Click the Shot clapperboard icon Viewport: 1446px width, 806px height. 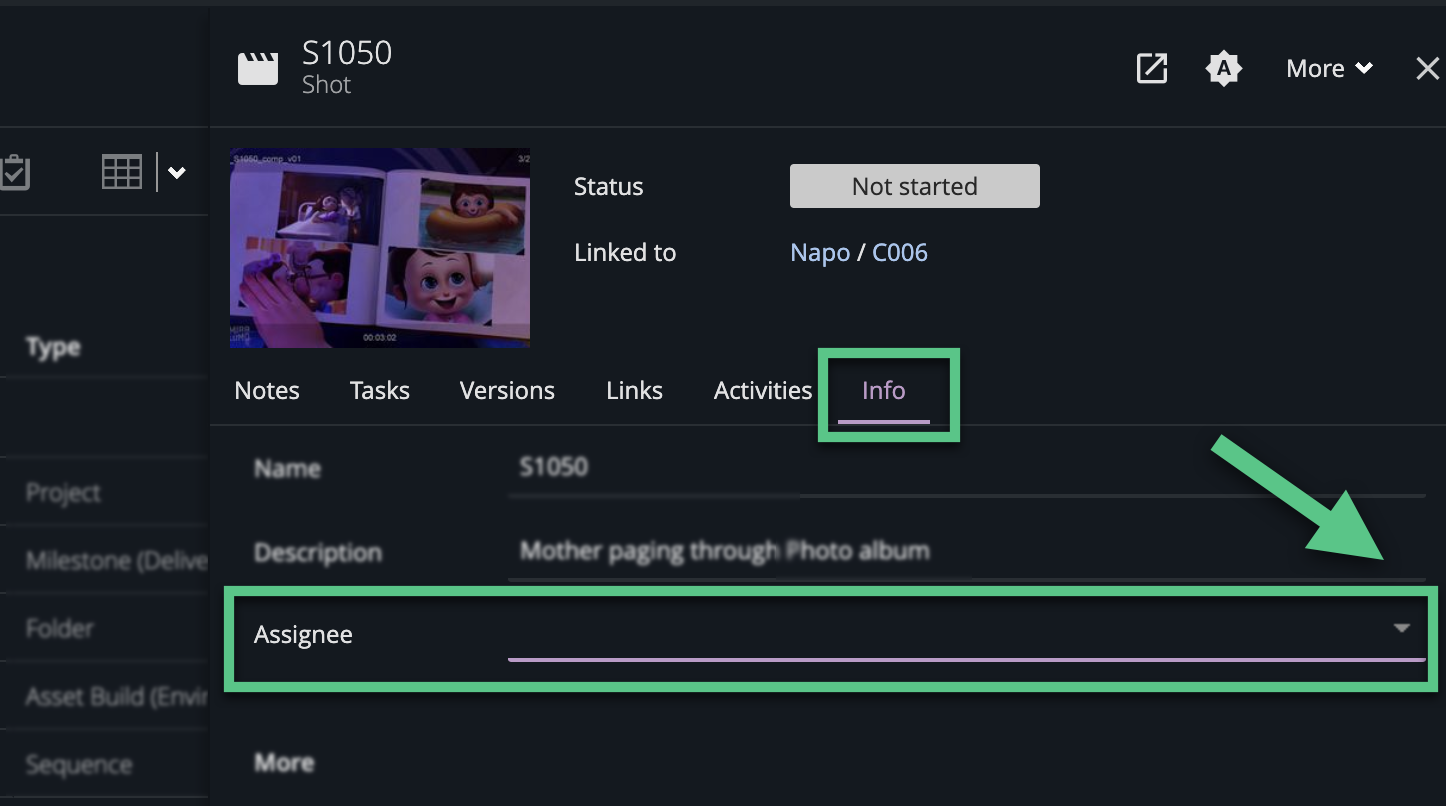point(258,67)
